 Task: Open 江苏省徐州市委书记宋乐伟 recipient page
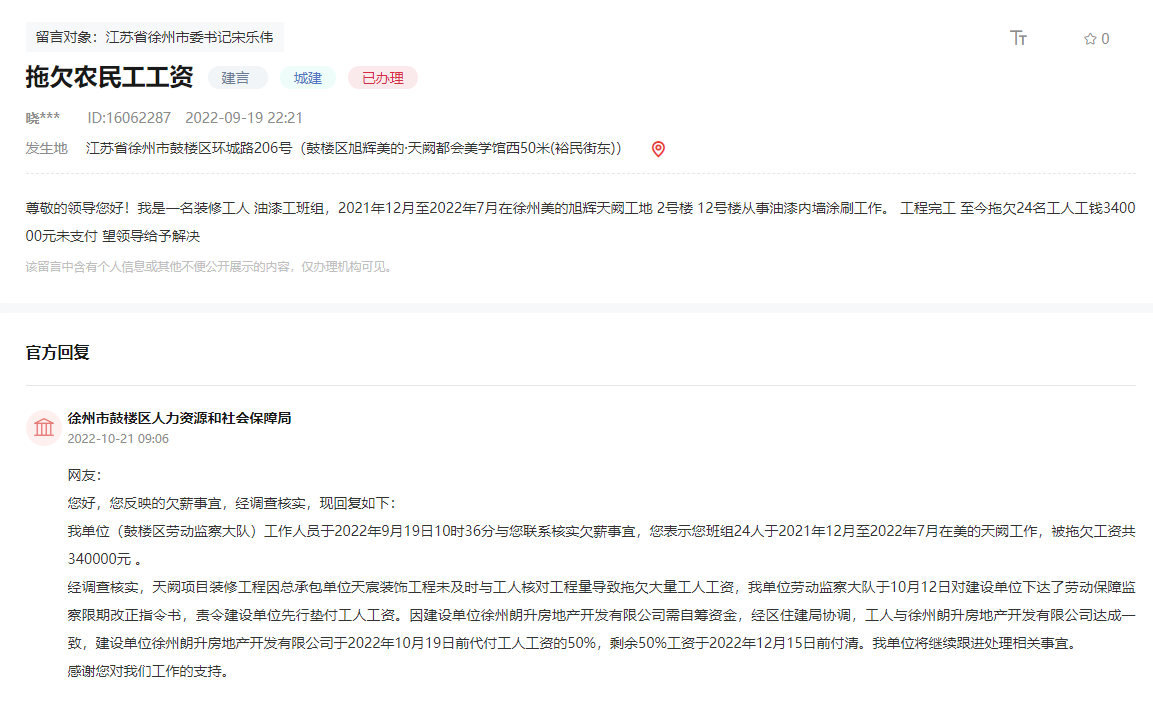195,36
